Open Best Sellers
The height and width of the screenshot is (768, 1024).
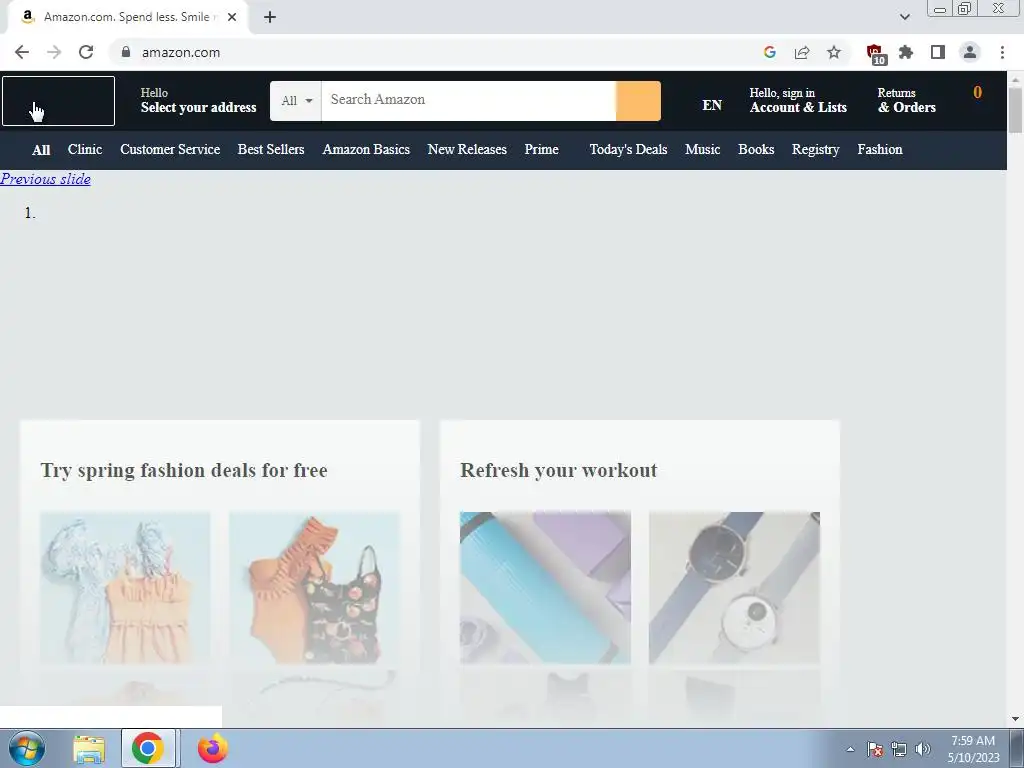(271, 150)
